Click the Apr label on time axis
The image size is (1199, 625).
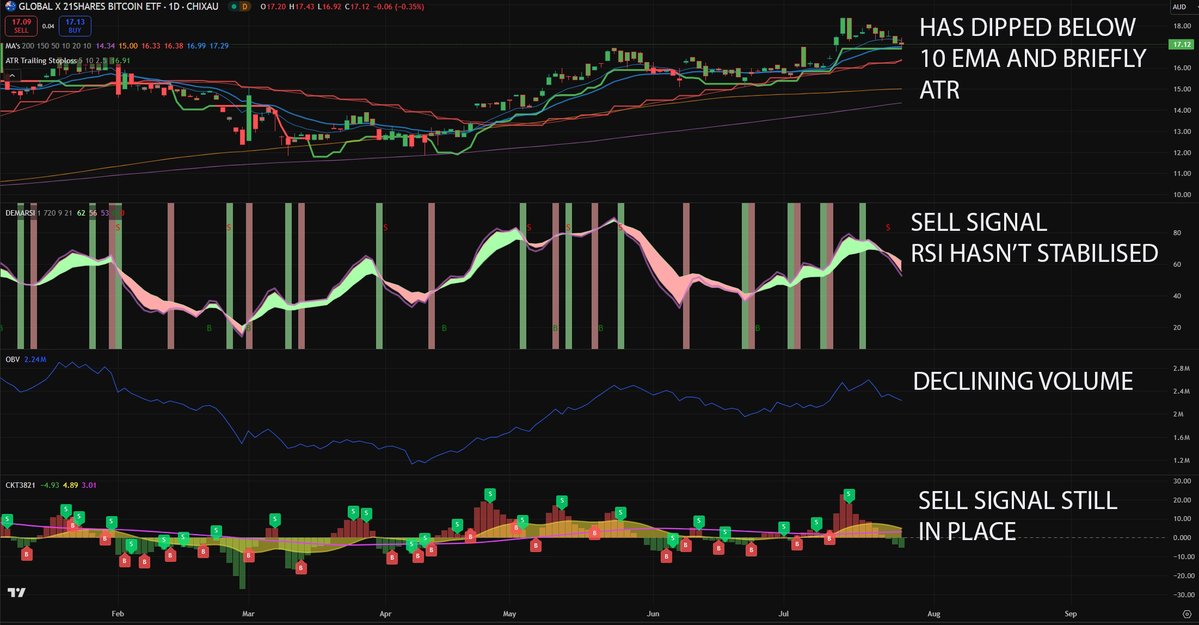click(385, 614)
